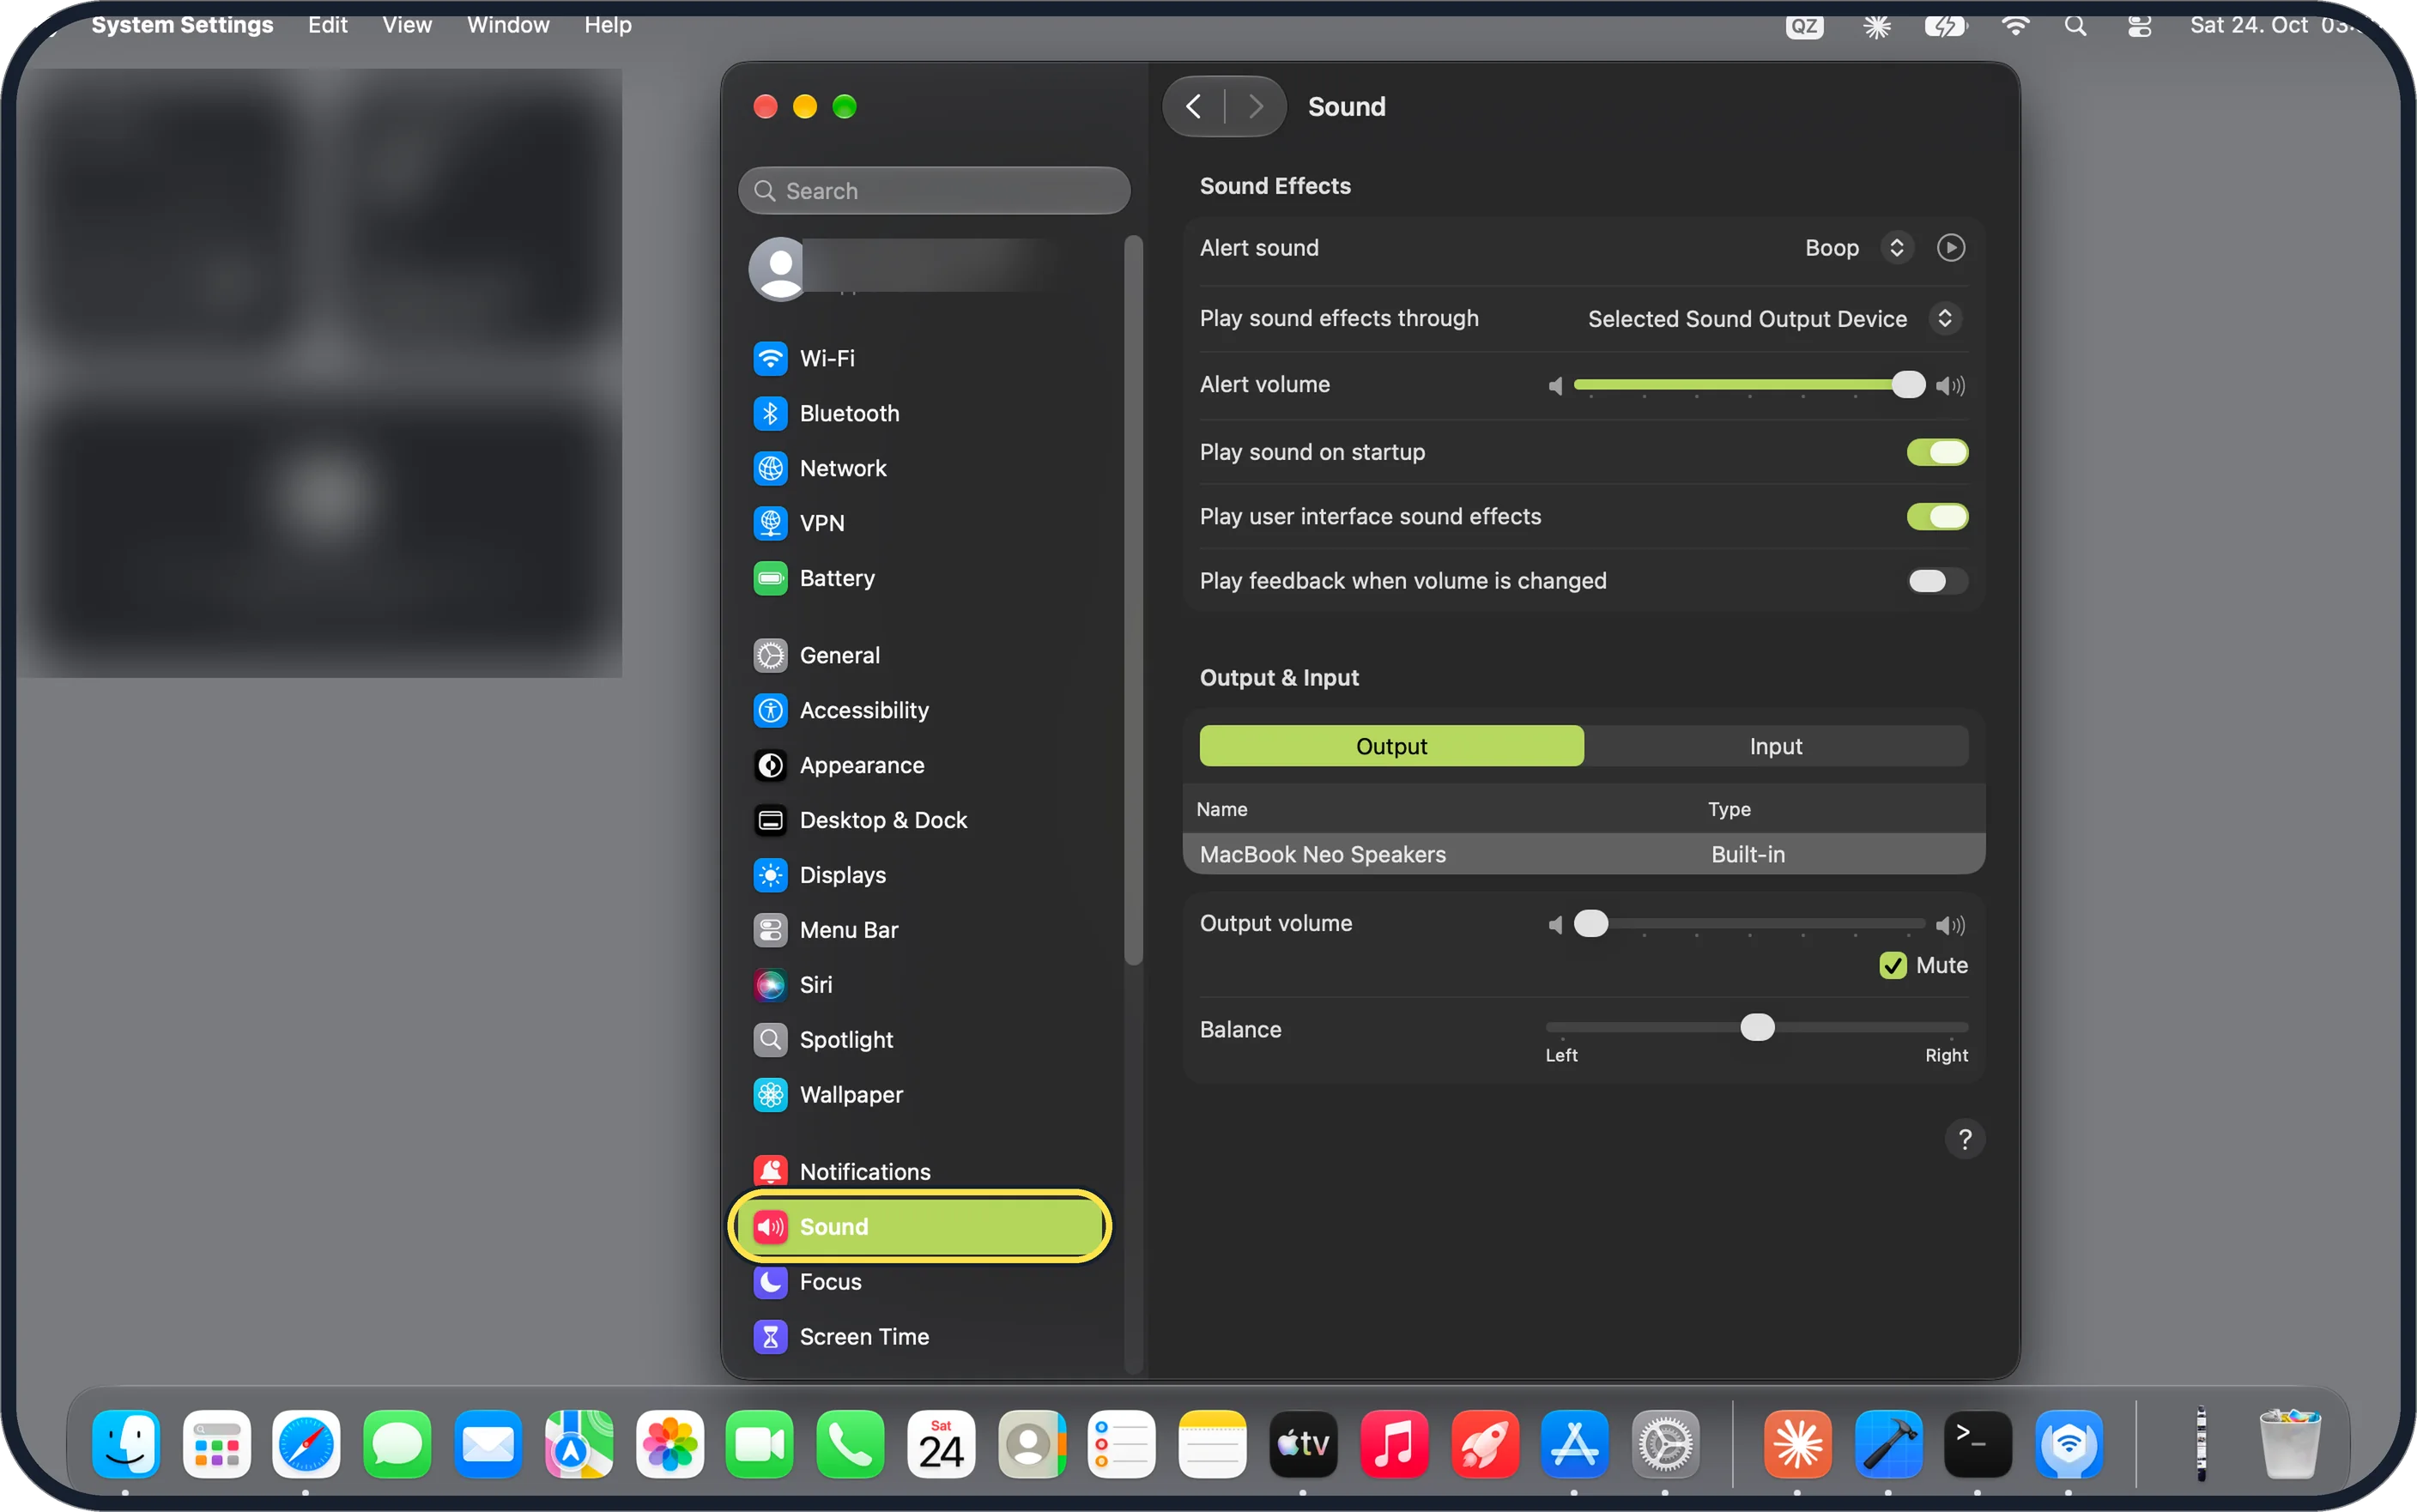
Task: Open Wallpaper settings
Action: pos(920,1095)
